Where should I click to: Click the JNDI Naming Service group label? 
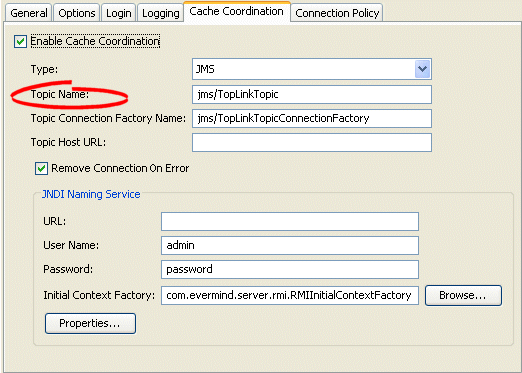91,194
